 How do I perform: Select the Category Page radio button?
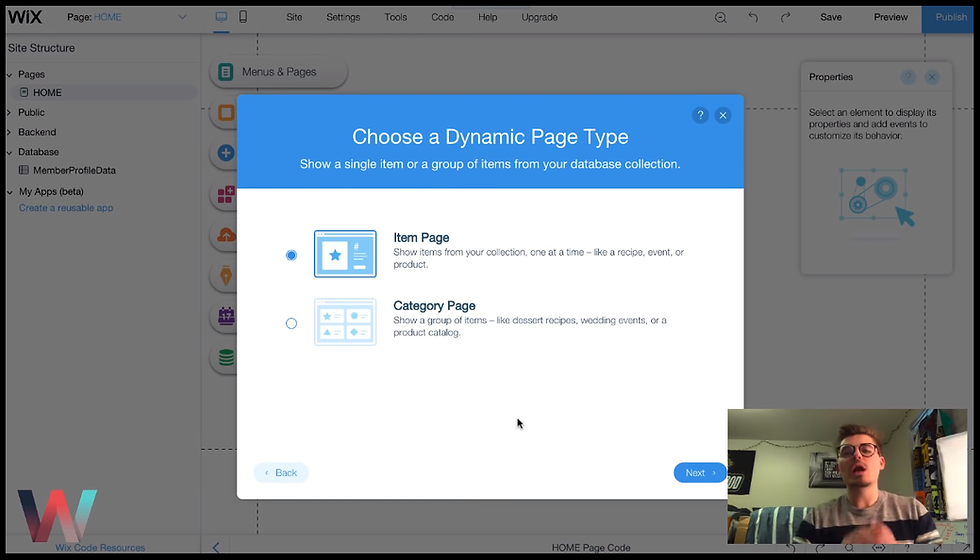[x=291, y=323]
